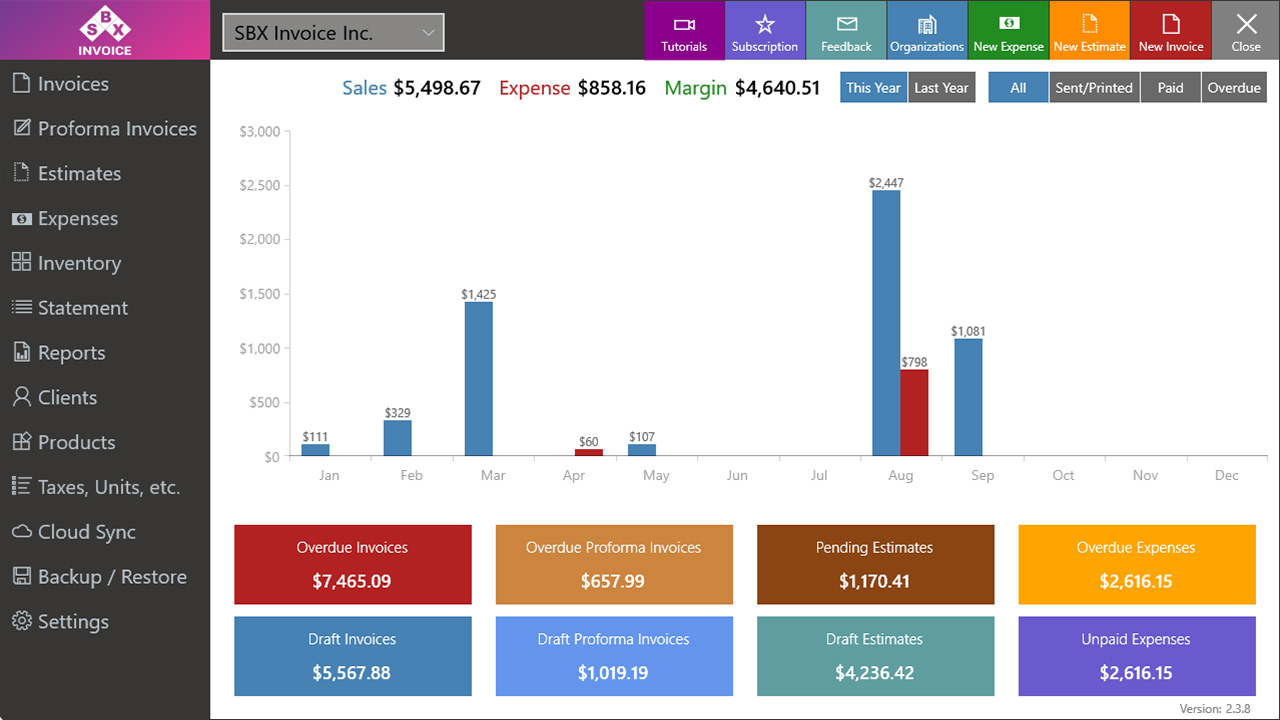This screenshot has height=720, width=1280.
Task: Click the April expense bar $60
Action: click(588, 453)
